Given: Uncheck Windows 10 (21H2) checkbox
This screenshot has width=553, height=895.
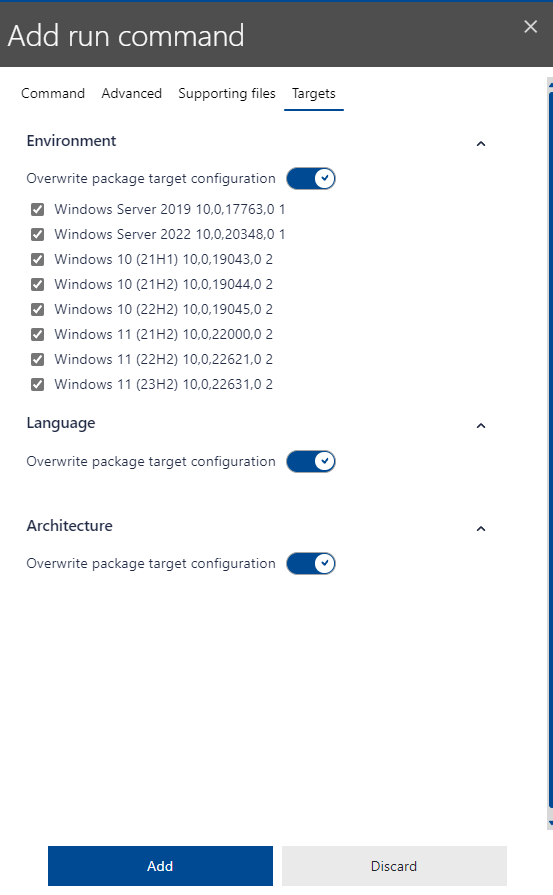Looking at the screenshot, I should click(38, 284).
